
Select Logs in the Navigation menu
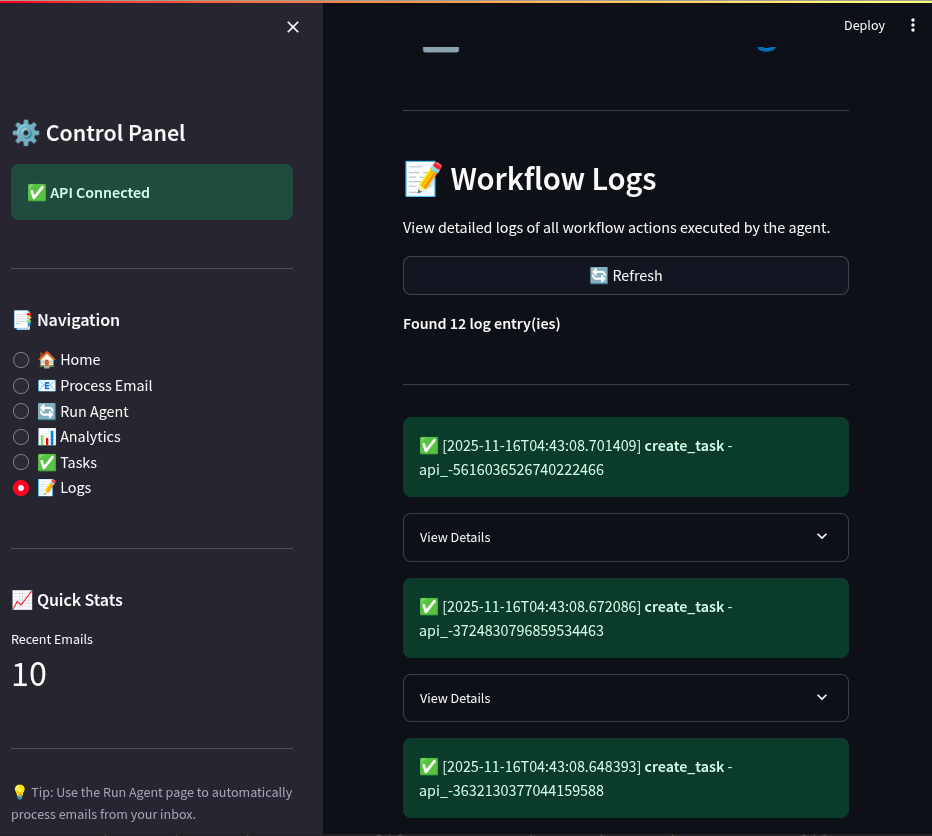[21, 487]
